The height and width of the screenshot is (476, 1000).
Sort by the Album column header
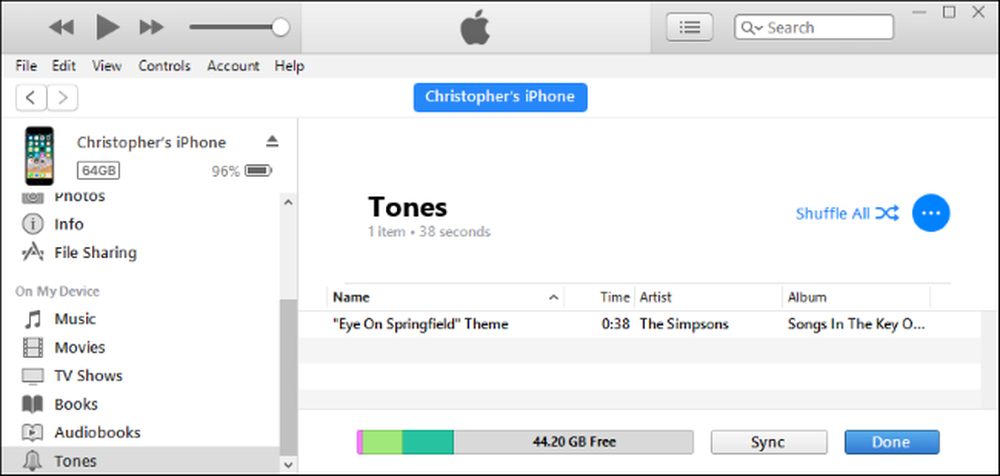coord(856,297)
